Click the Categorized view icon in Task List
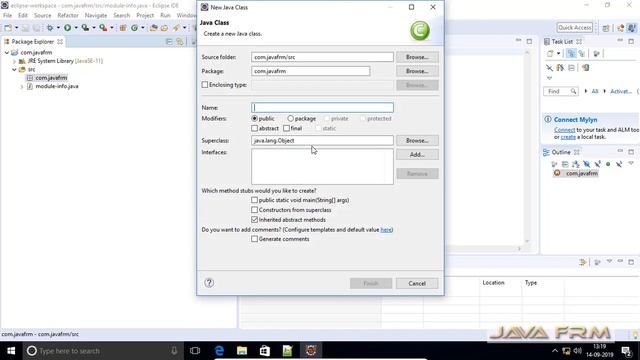This screenshot has height=360, width=640. [571, 53]
